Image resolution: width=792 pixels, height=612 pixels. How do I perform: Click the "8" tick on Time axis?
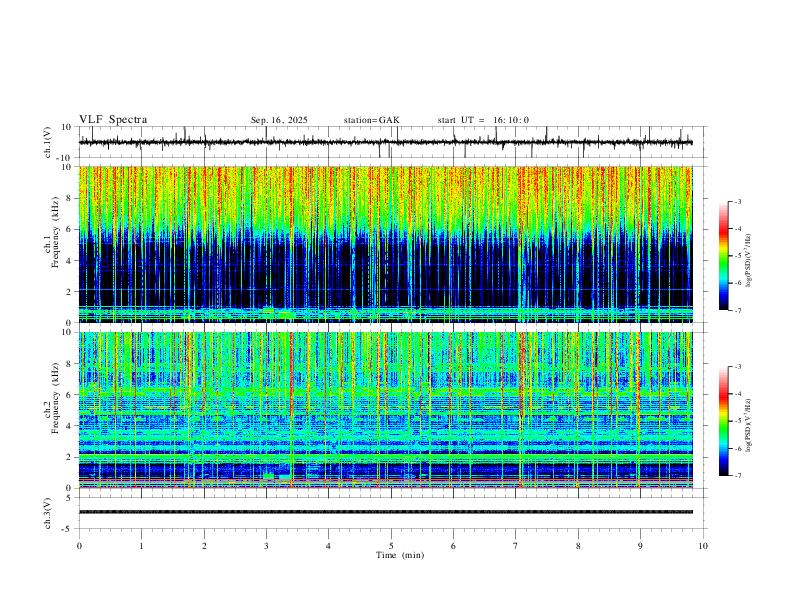(578, 546)
